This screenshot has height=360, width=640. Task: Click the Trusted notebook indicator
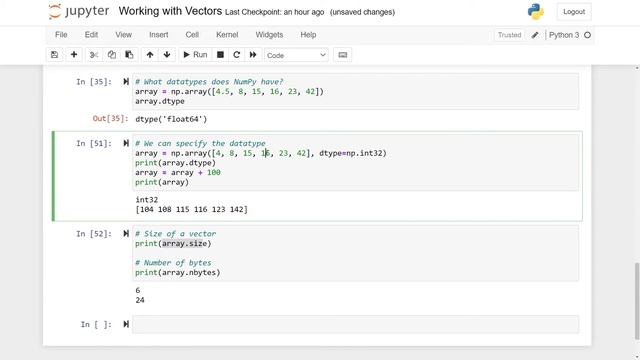point(509,35)
